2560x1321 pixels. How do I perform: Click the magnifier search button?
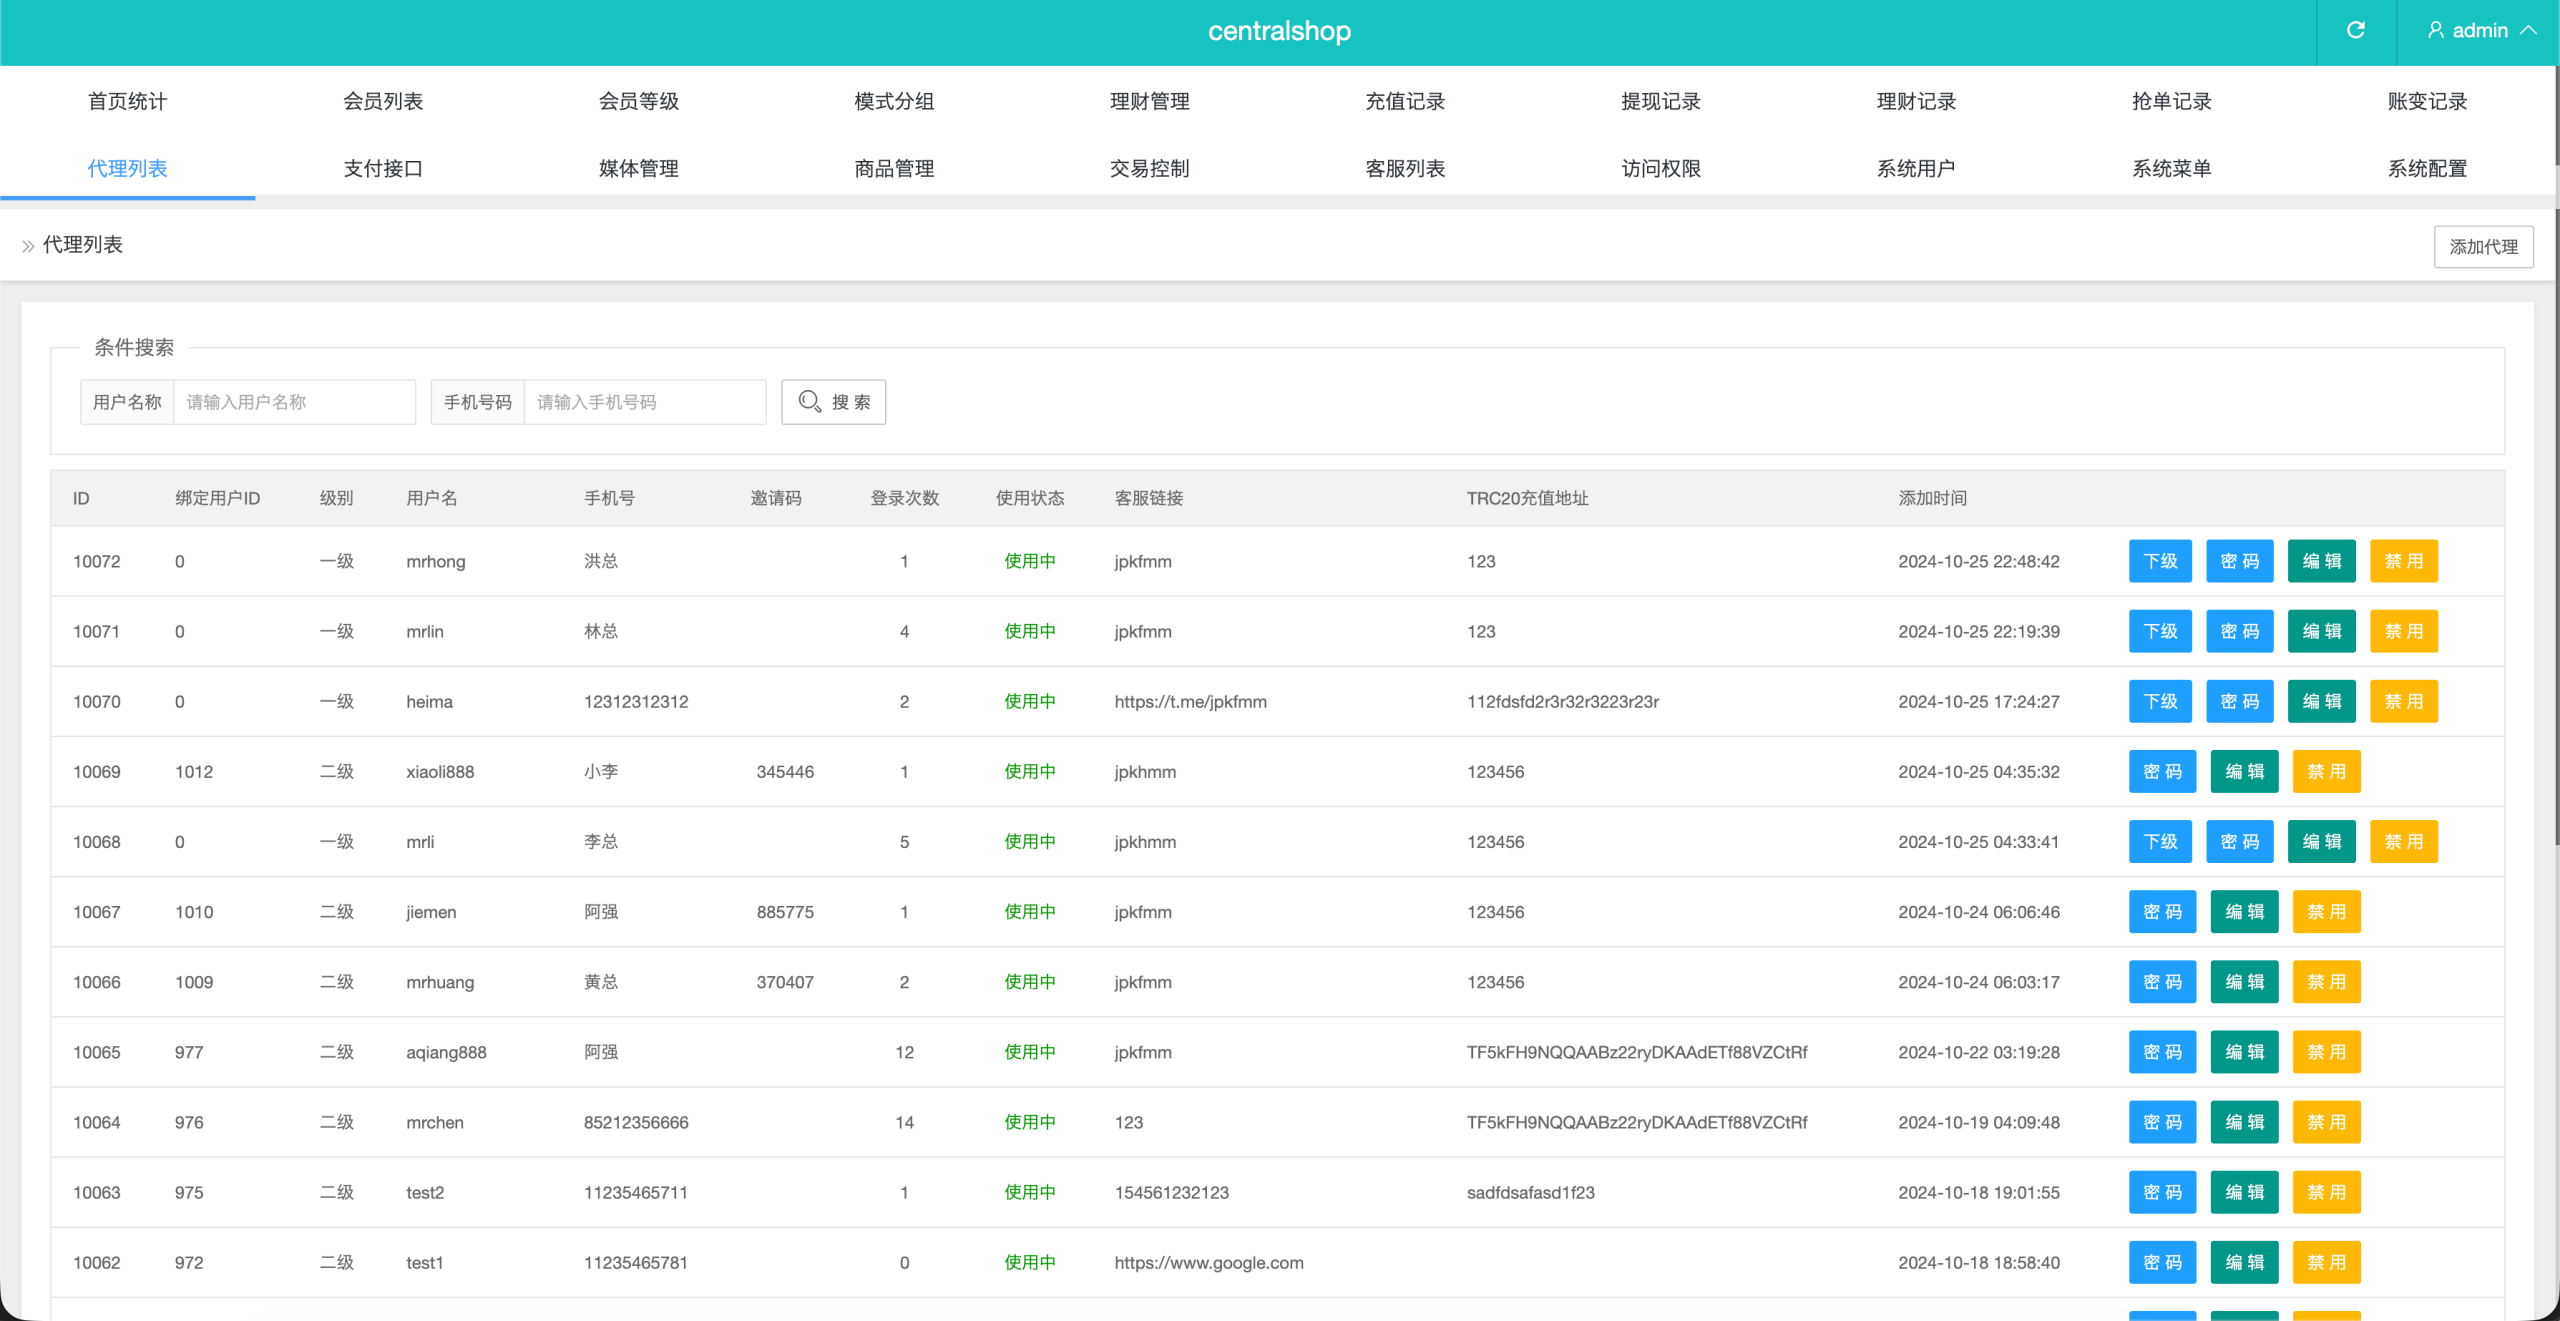pos(833,402)
